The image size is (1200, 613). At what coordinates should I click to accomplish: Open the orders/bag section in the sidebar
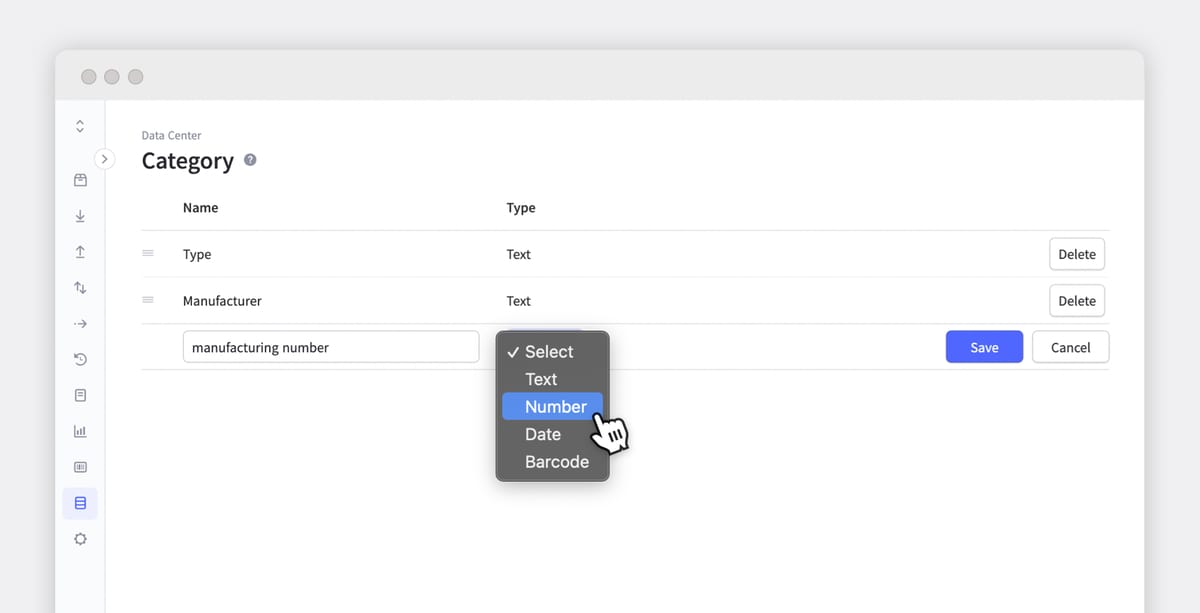click(x=80, y=180)
